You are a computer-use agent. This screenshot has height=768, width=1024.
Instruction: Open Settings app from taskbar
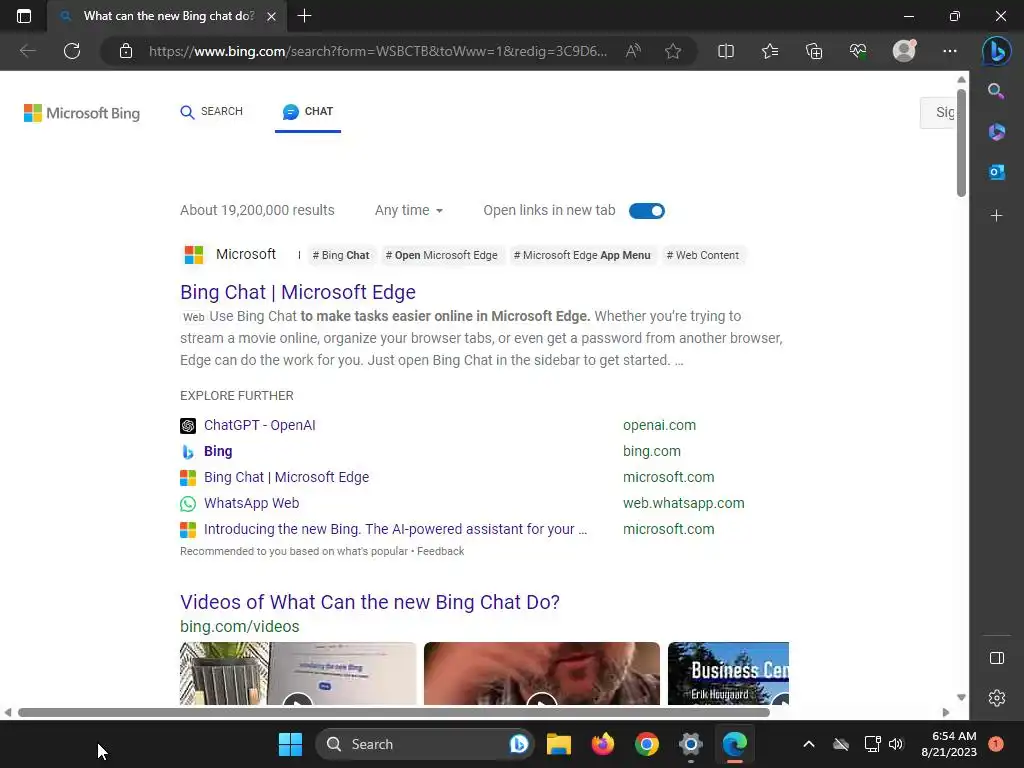[x=690, y=744]
